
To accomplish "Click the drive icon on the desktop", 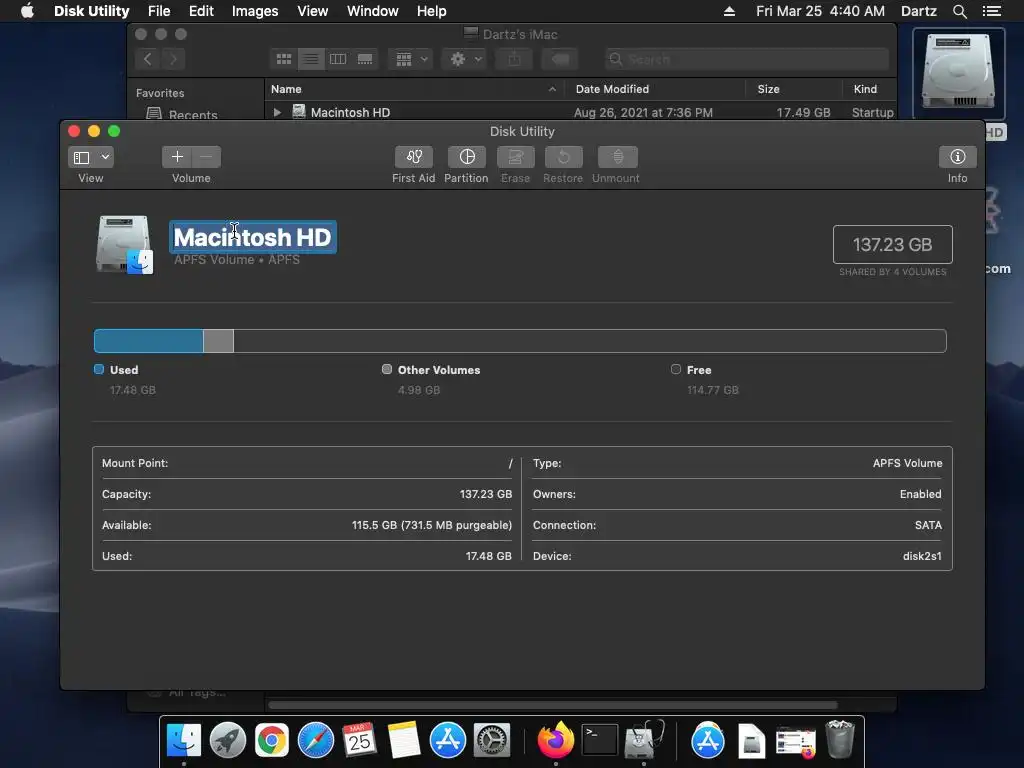I will 958,73.
